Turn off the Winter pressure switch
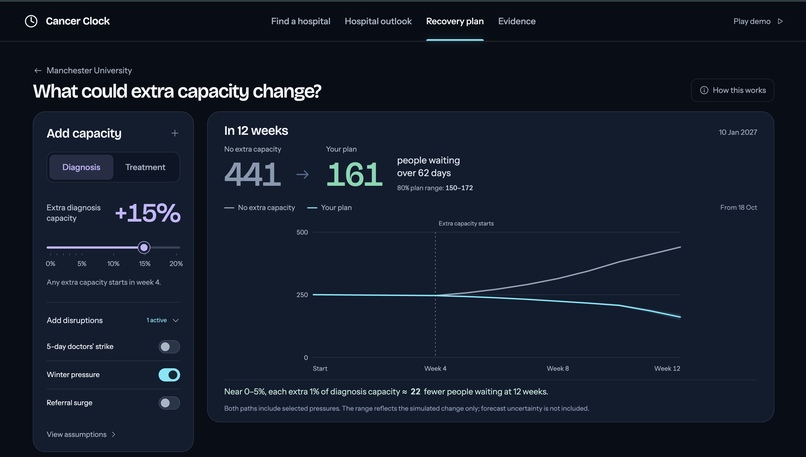Screen dimensions: 806x457 pyautogui.click(x=169, y=375)
